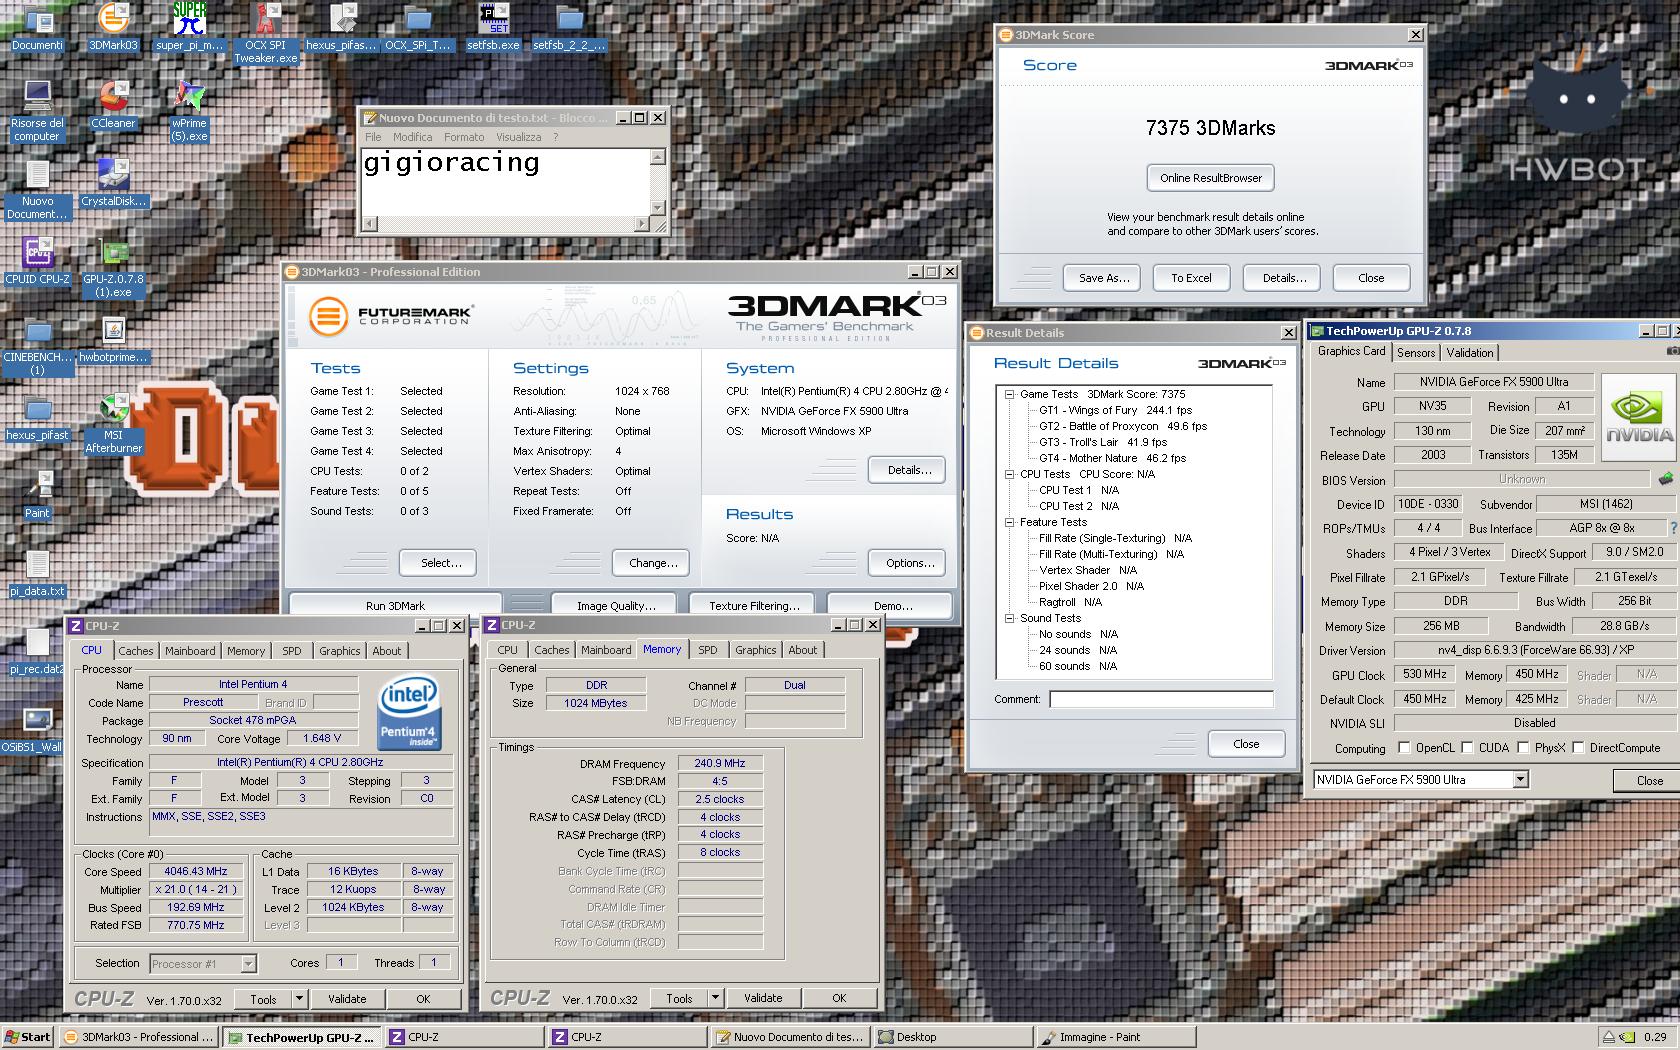1680x1050 pixels.
Task: Click the Windows Start button
Action: 28,1037
